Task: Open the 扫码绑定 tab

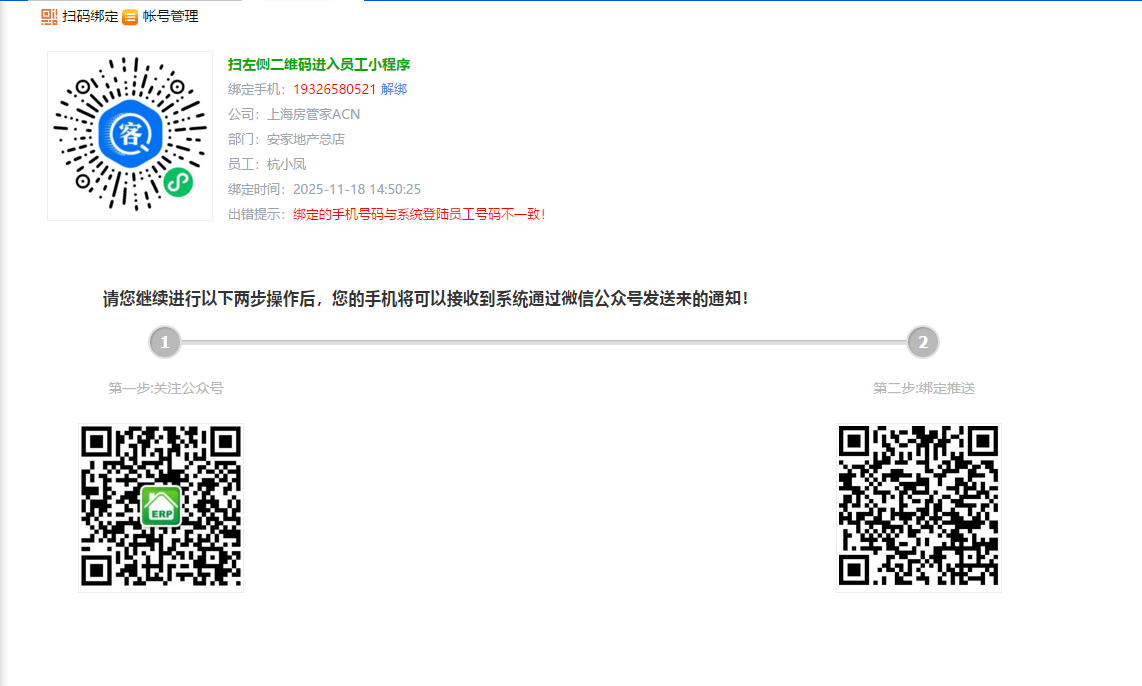Action: pyautogui.click(x=90, y=17)
